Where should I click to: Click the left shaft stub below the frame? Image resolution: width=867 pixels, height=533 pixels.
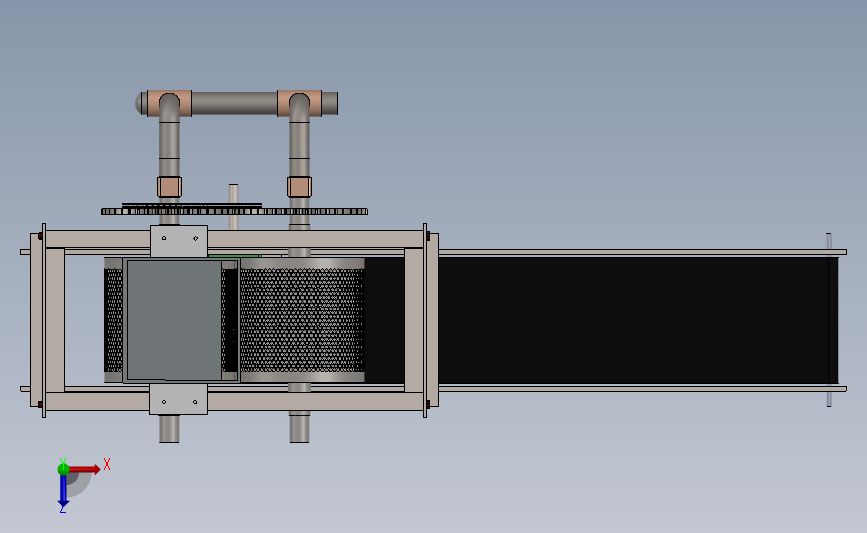click(x=169, y=429)
